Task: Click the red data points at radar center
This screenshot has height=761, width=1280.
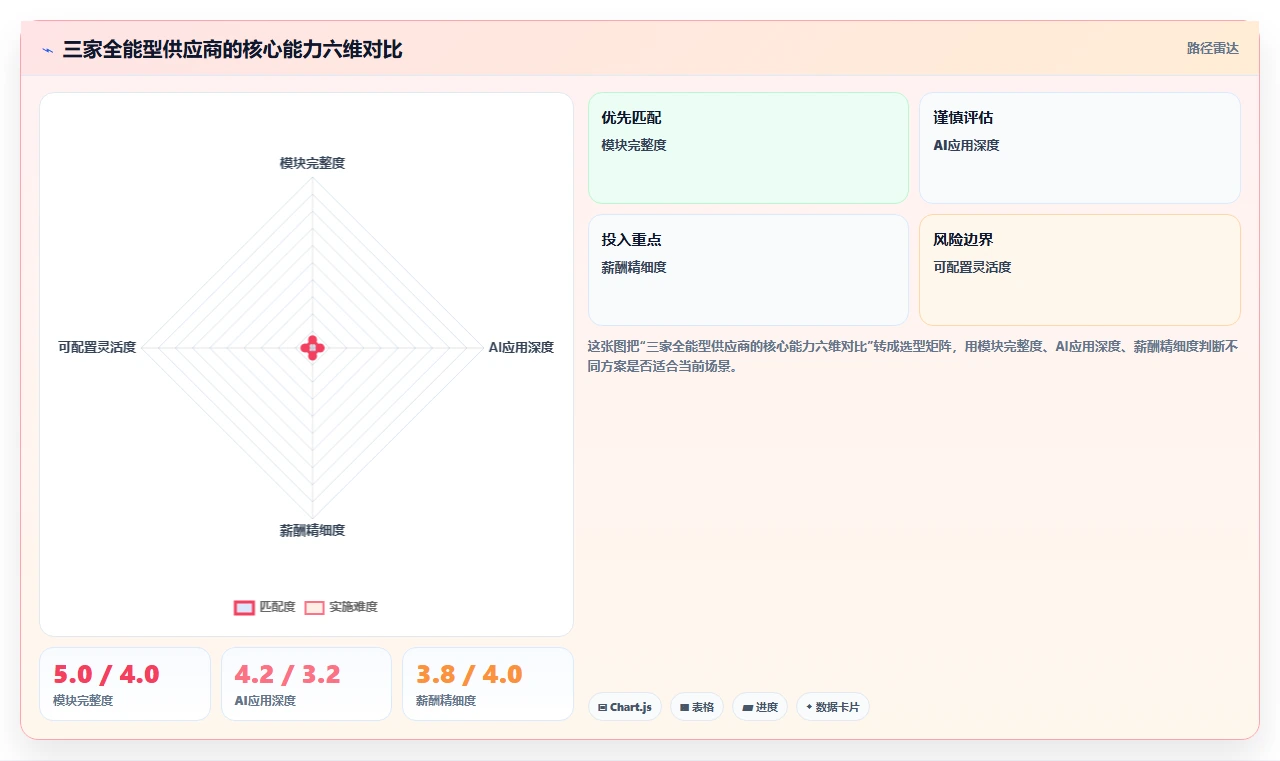Action: tap(313, 348)
